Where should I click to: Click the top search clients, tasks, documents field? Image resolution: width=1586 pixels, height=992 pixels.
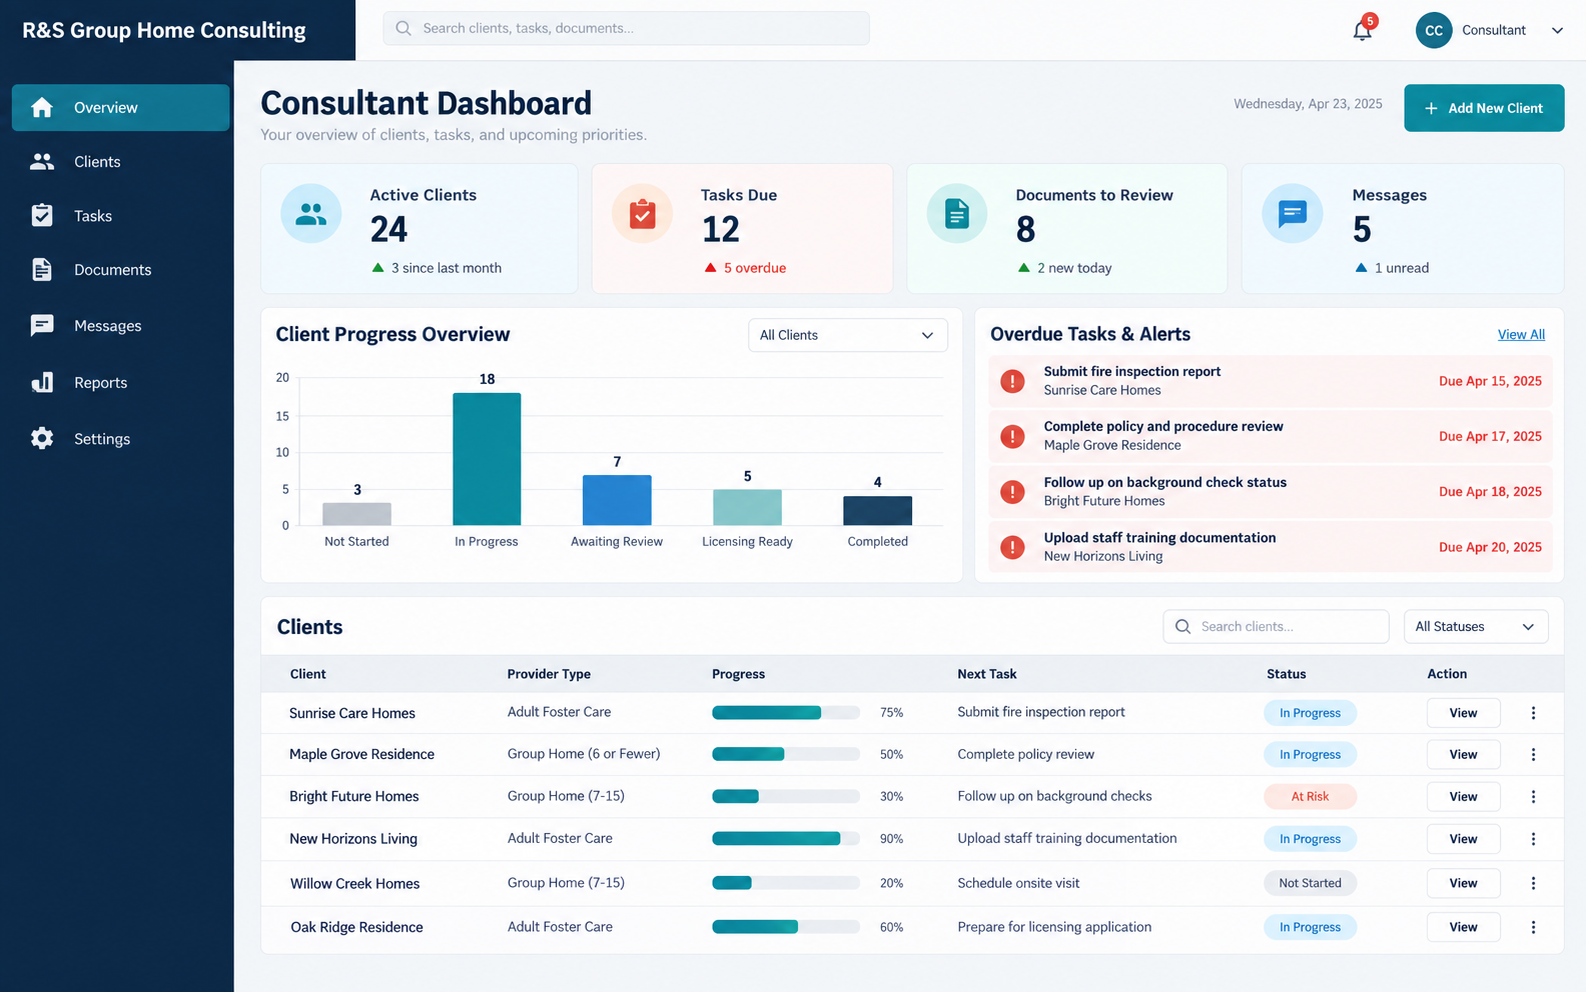[626, 28]
